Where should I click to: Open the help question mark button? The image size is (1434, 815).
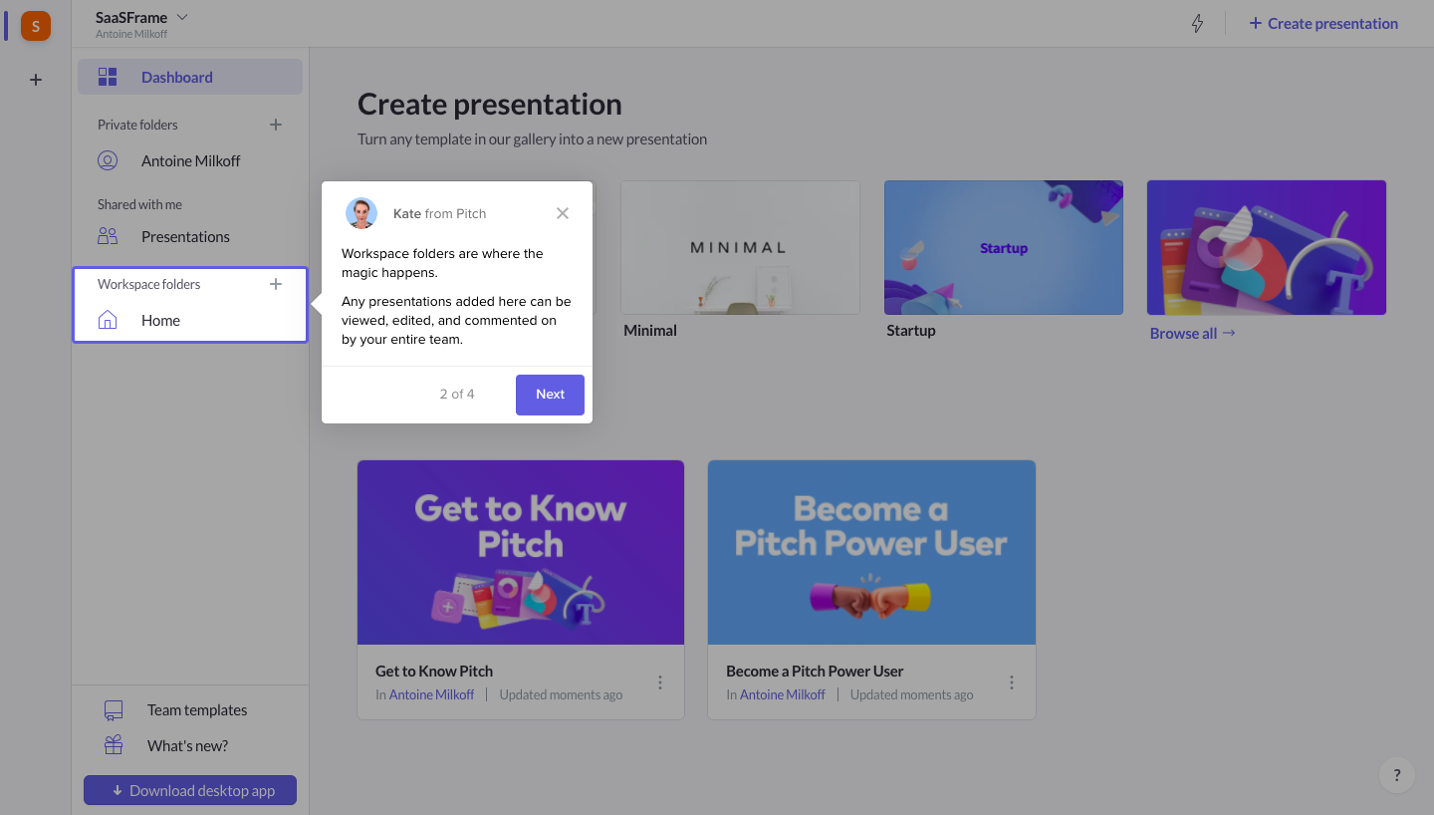tap(1397, 775)
